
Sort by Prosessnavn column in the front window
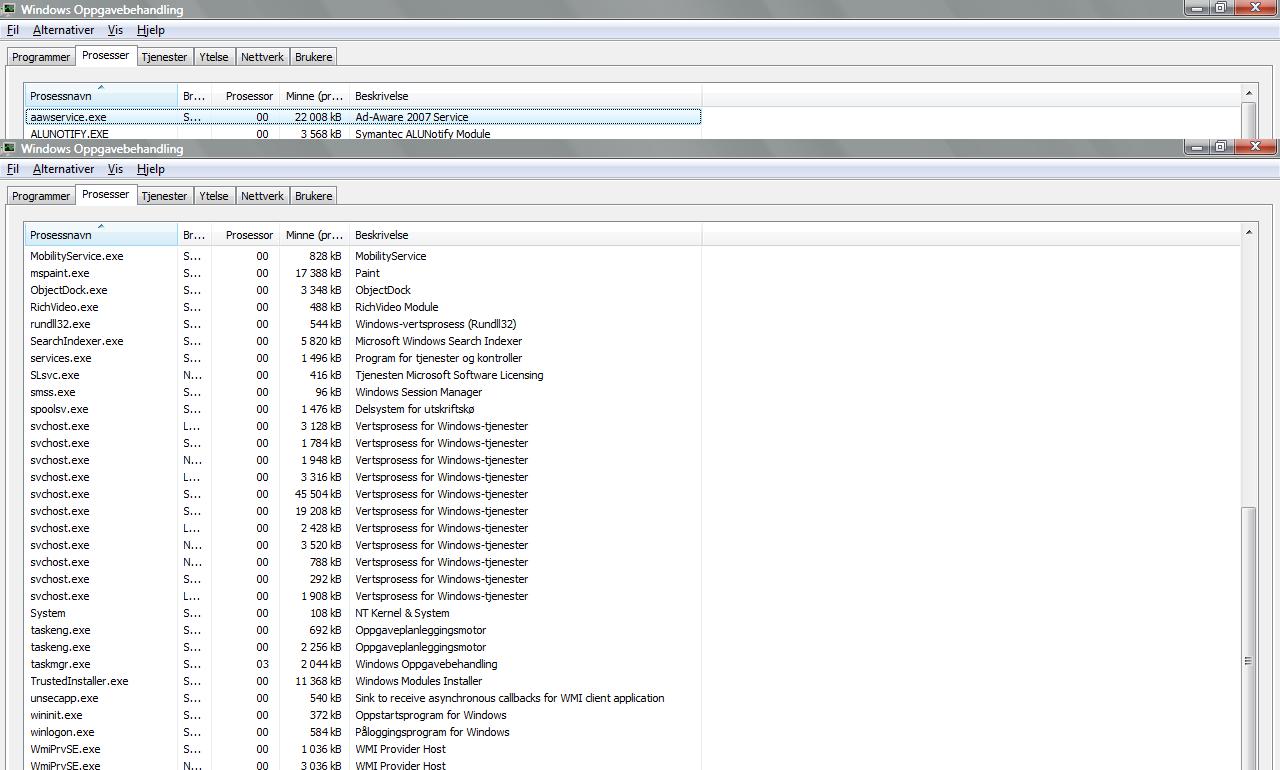coord(101,235)
